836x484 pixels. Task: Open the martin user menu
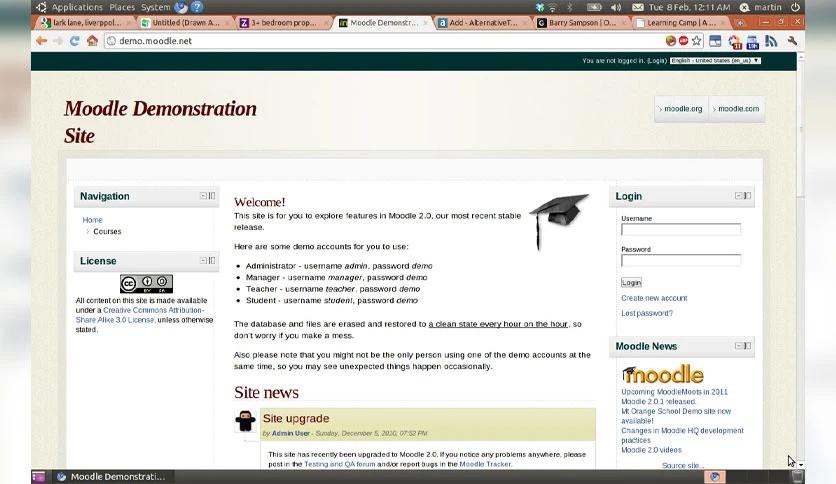761,7
